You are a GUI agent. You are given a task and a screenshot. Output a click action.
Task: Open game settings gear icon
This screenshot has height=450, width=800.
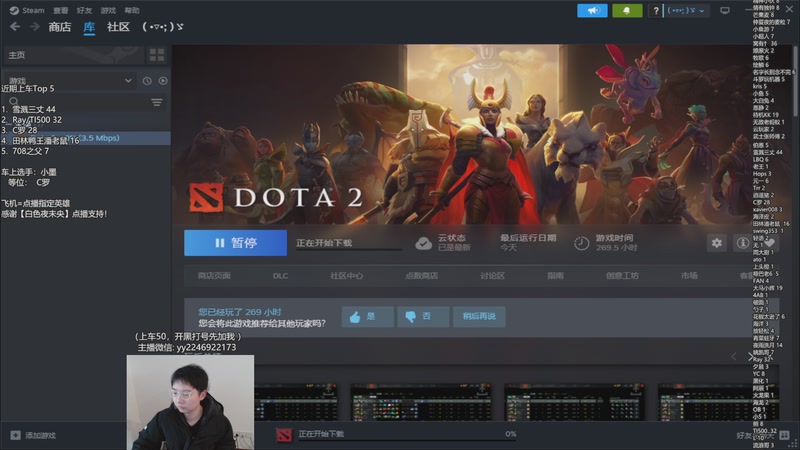tap(717, 243)
